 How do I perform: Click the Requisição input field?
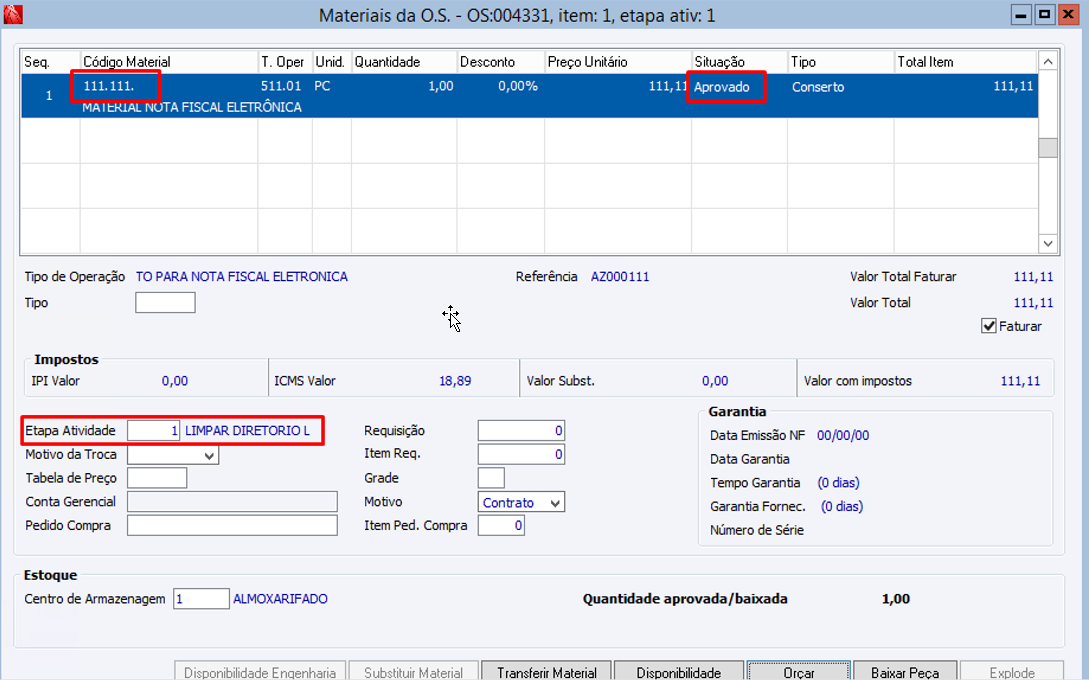pyautogui.click(x=521, y=431)
